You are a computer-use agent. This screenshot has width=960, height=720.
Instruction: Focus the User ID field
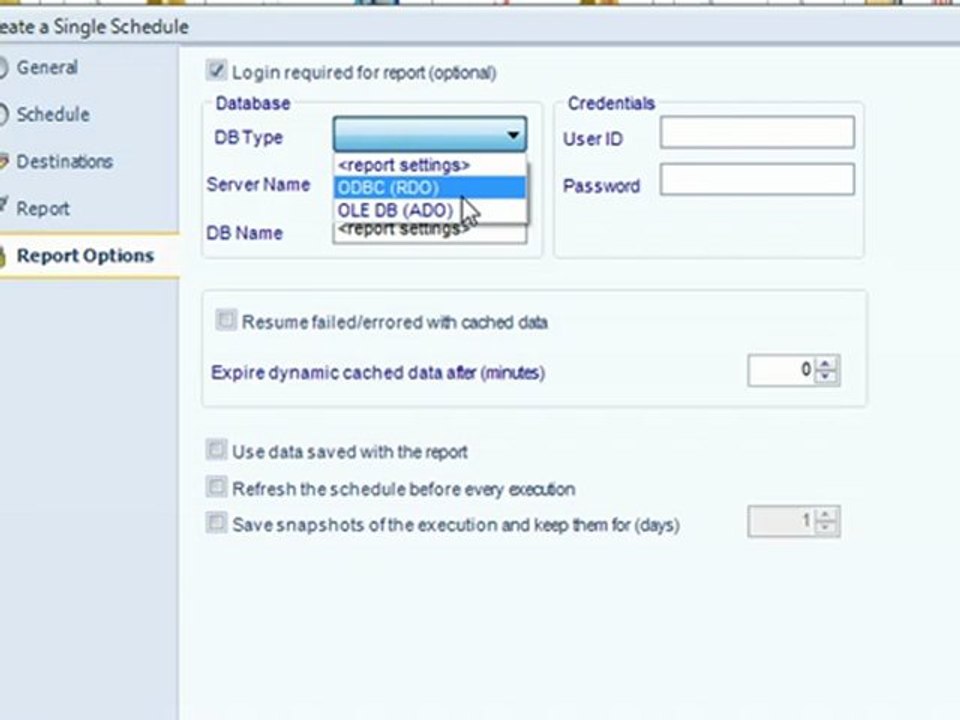[x=757, y=132]
